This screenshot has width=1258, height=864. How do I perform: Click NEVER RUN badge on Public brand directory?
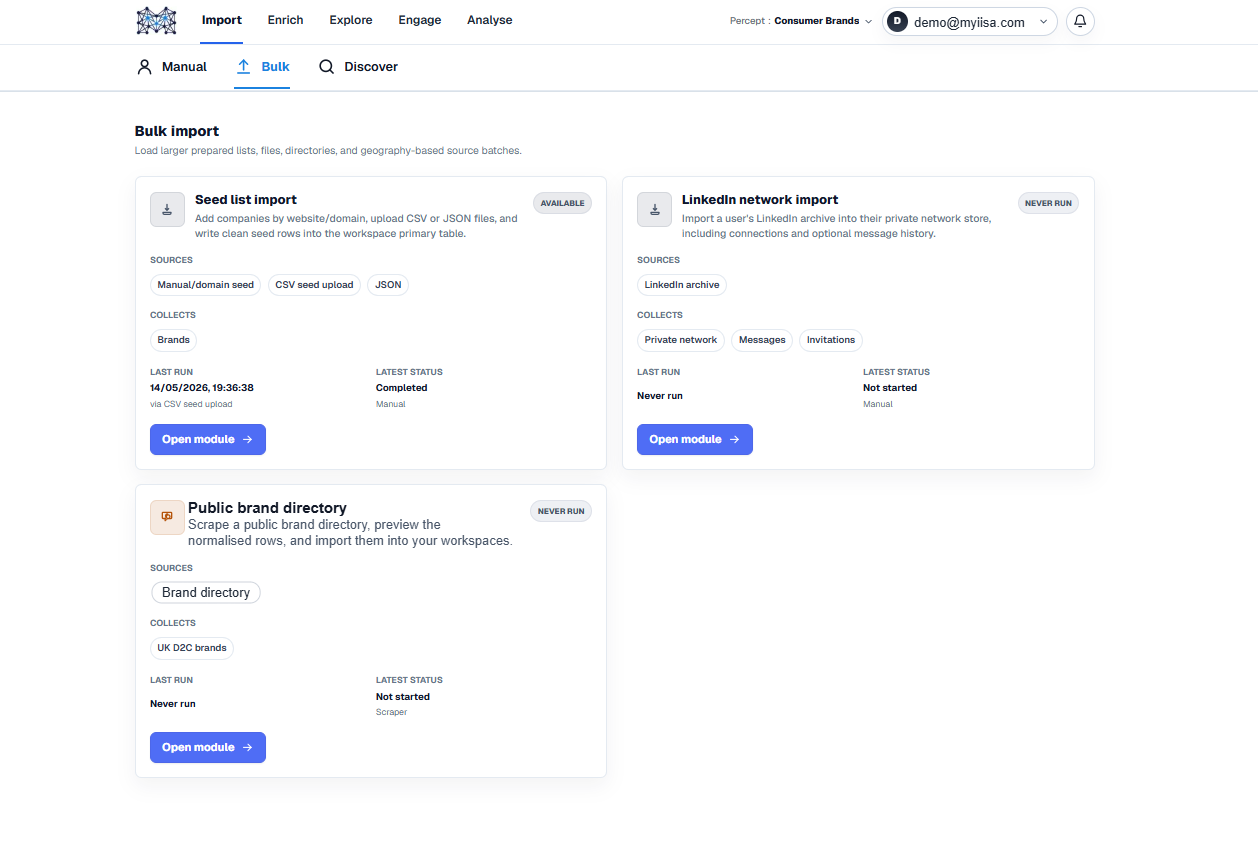[561, 511]
